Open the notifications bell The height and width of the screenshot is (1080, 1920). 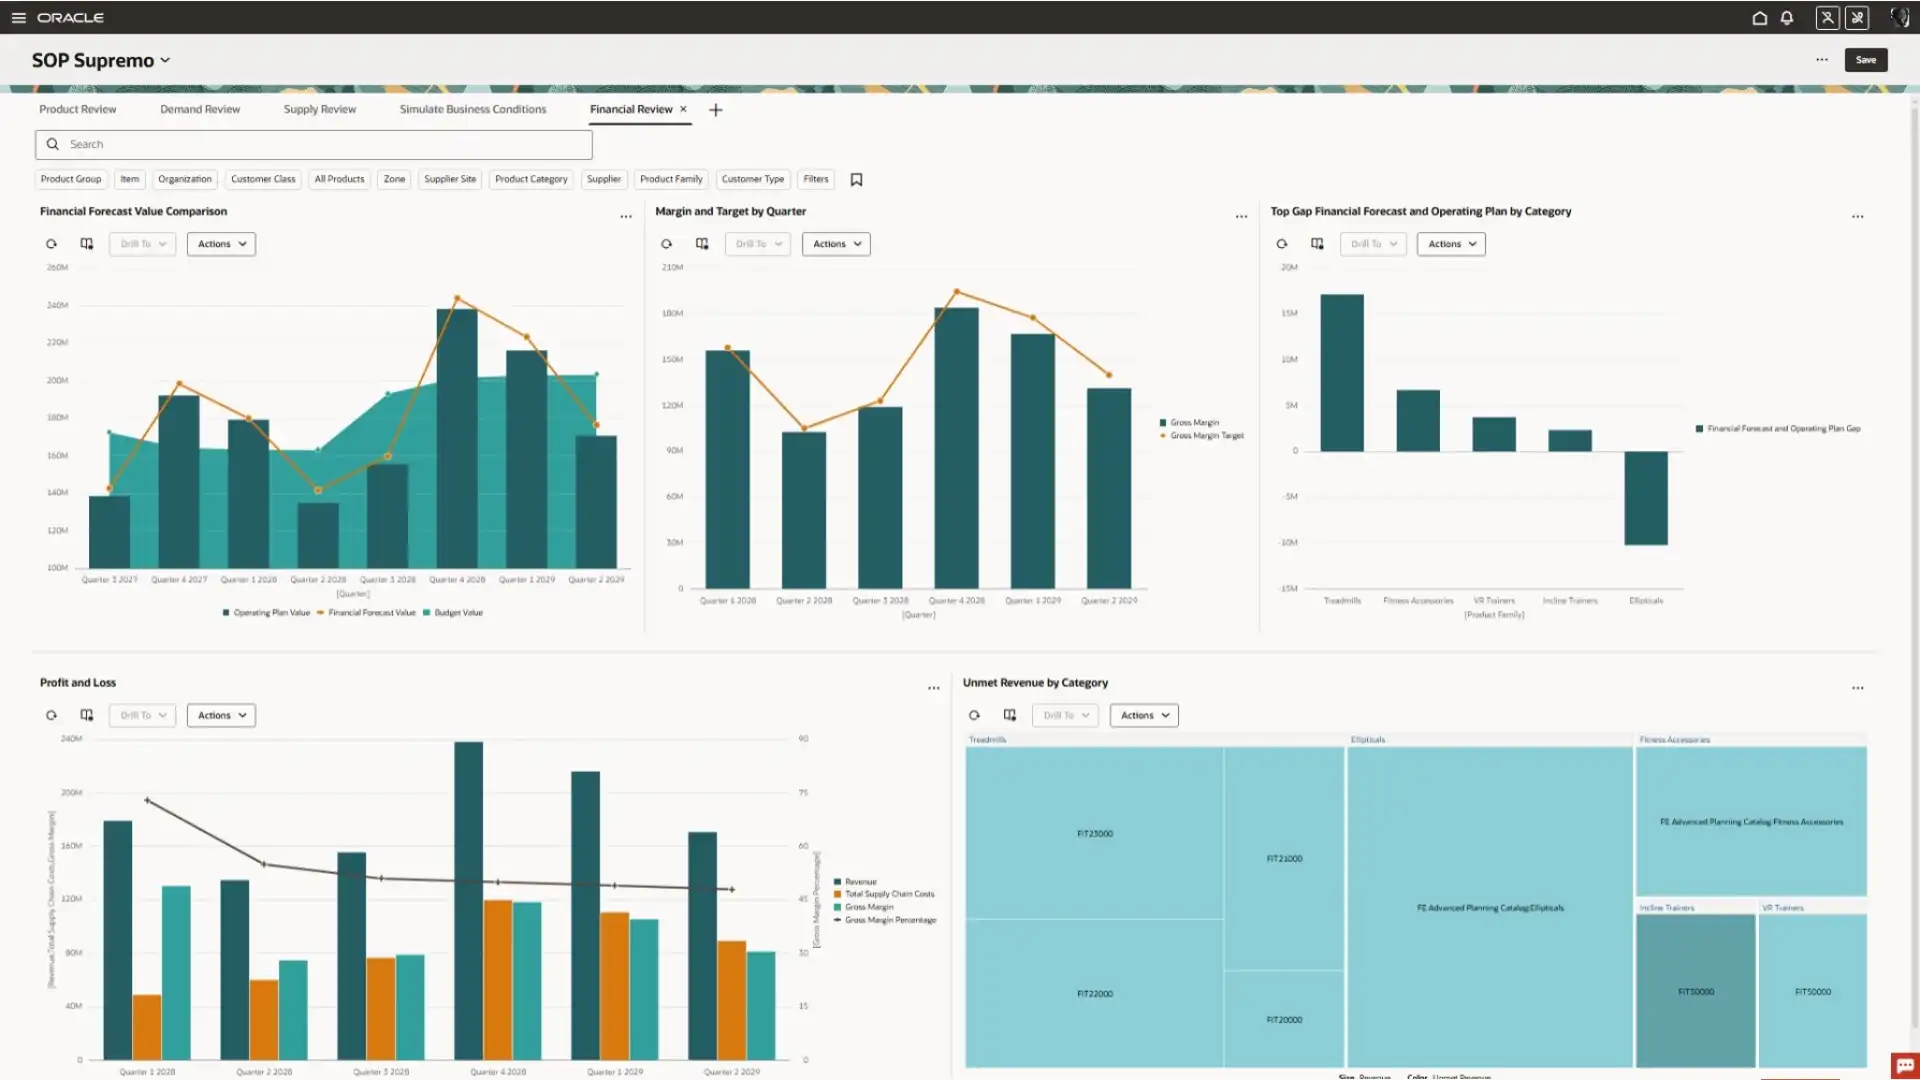click(1787, 18)
